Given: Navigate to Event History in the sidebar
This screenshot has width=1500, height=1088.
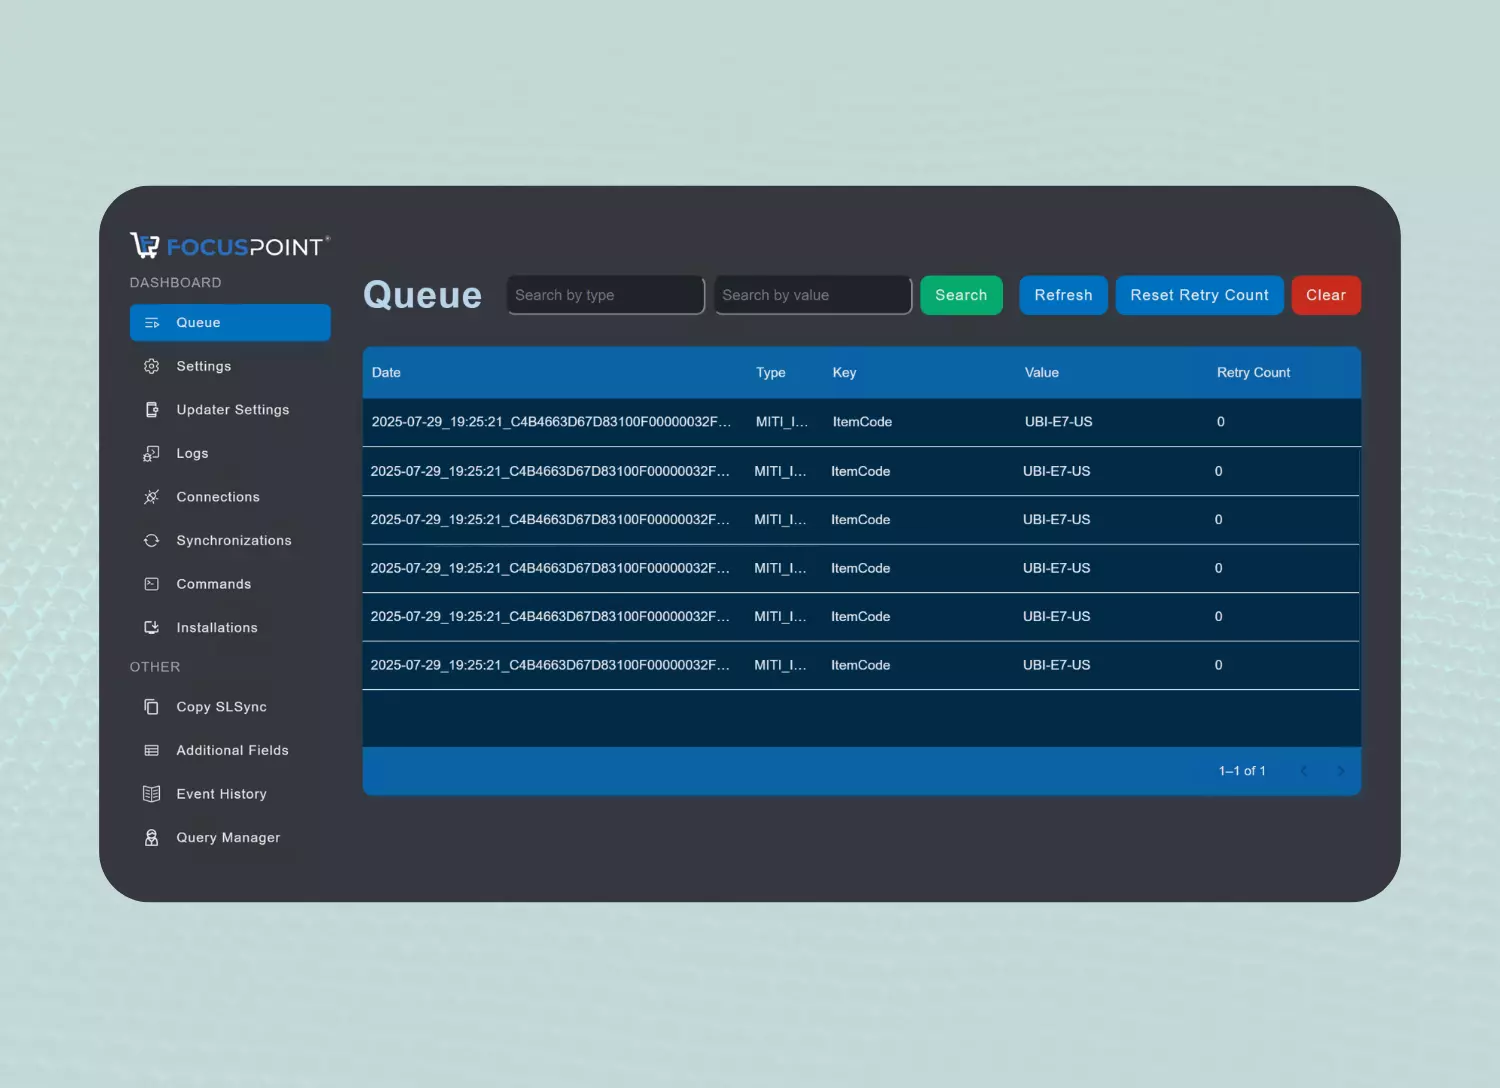Looking at the screenshot, I should tap(221, 794).
